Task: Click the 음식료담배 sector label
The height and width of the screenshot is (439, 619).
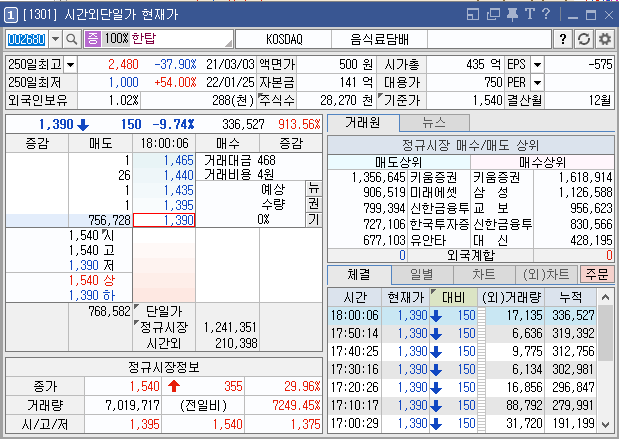Action: click(x=379, y=39)
